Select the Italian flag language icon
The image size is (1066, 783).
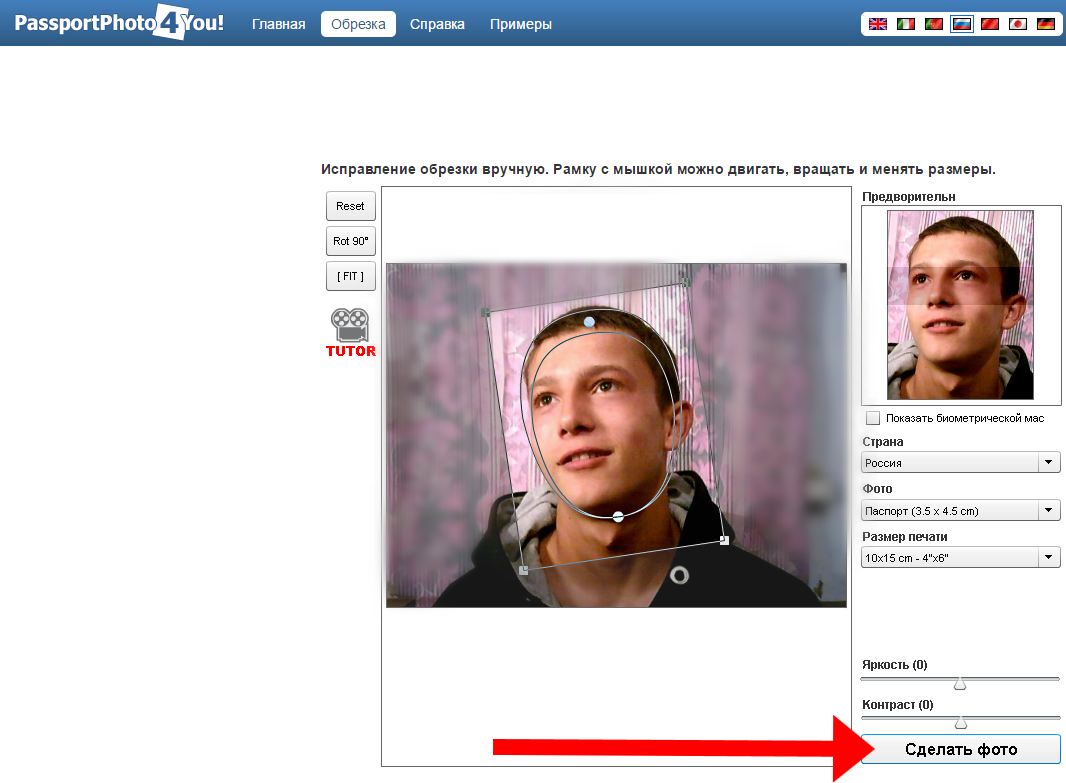(906, 24)
